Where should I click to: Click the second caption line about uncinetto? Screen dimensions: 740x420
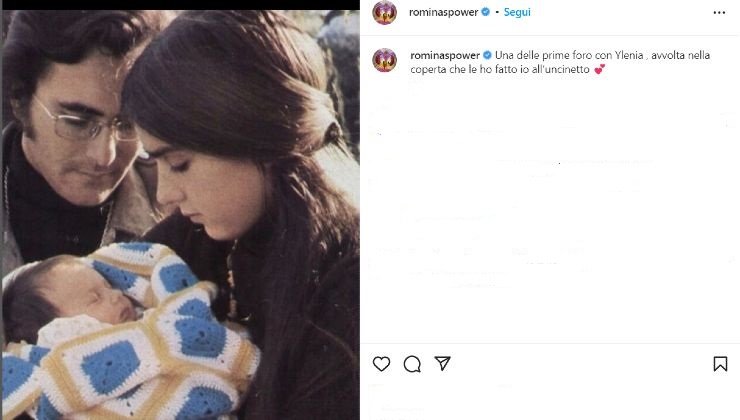500,70
